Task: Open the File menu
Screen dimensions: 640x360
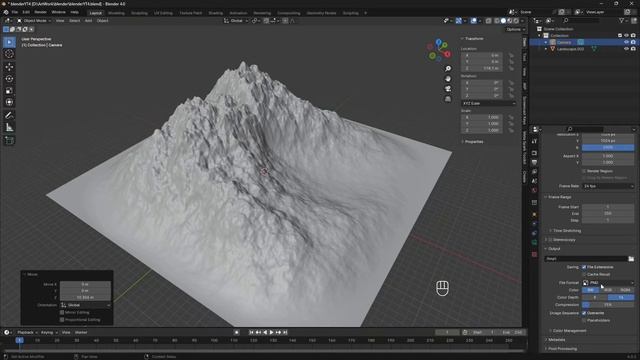Action: coord(15,12)
